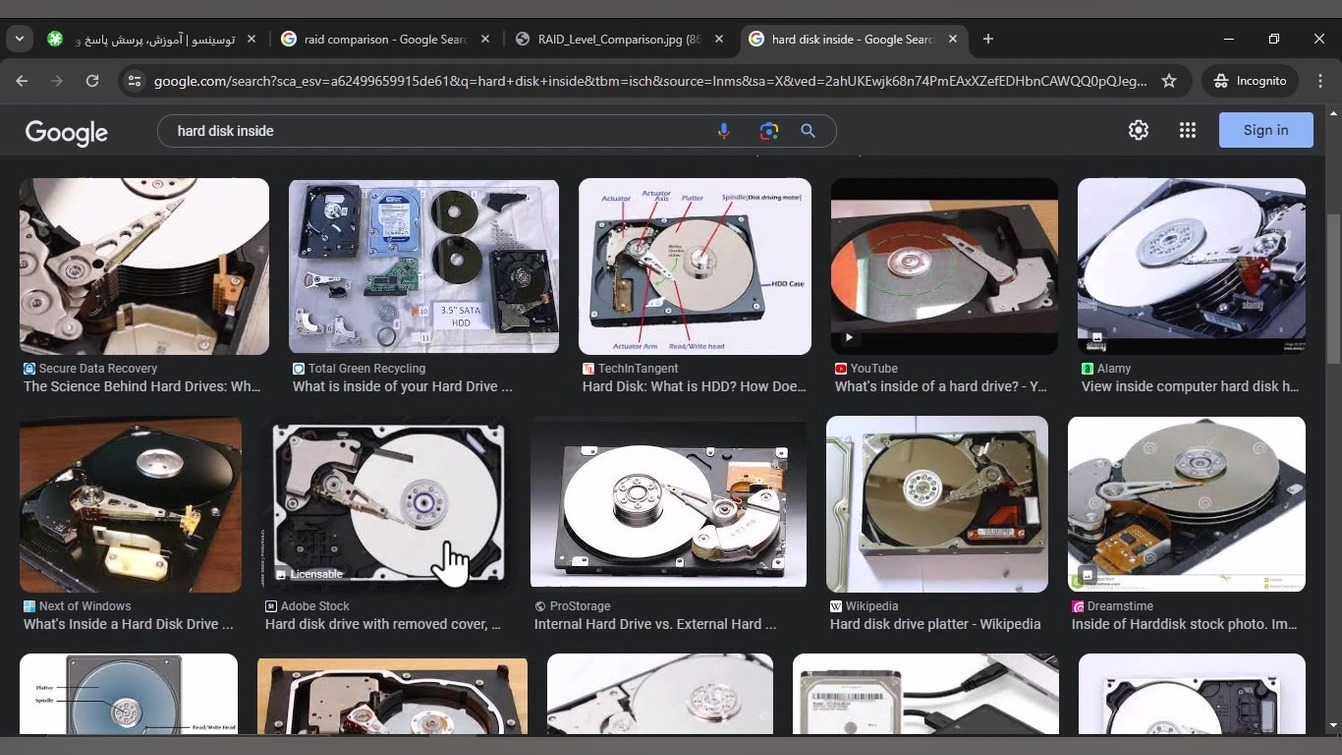Click the YouTube source favicon
Screen dimensions: 1342x755
[x=840, y=369]
